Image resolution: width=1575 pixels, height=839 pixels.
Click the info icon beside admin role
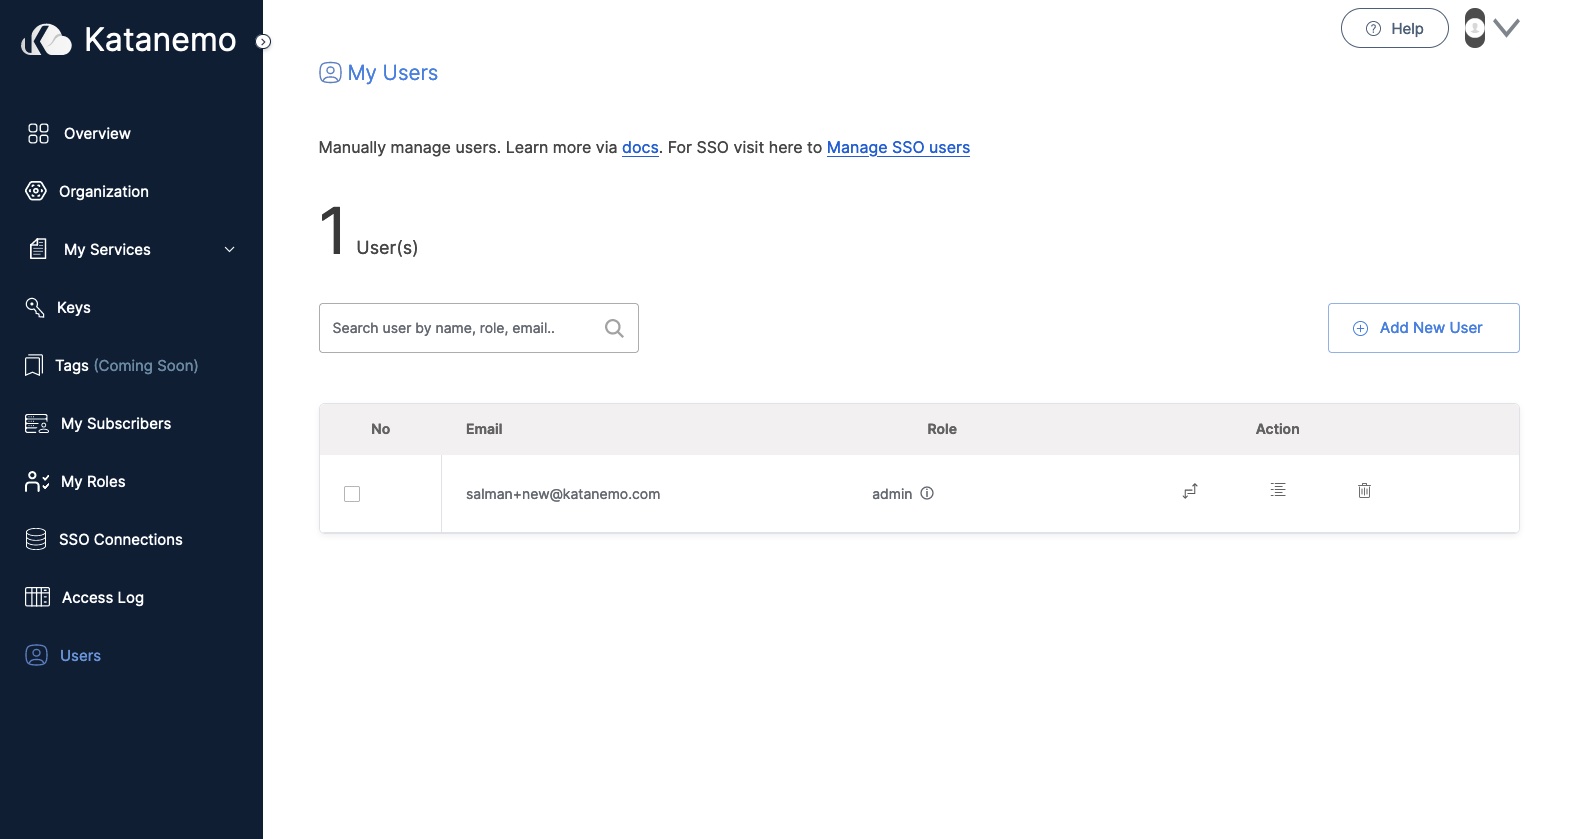(927, 493)
